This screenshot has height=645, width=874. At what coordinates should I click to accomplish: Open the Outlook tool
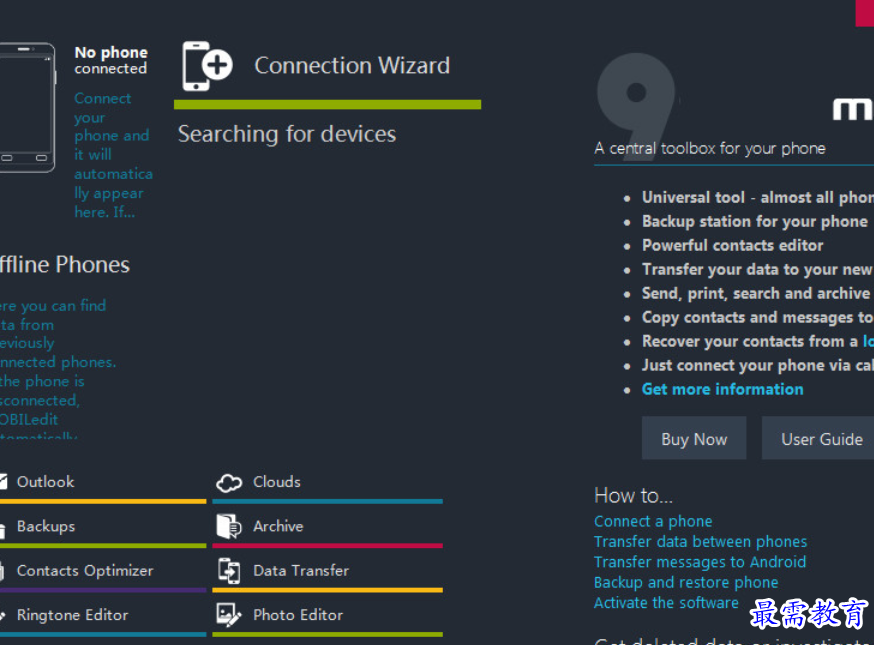(45, 482)
